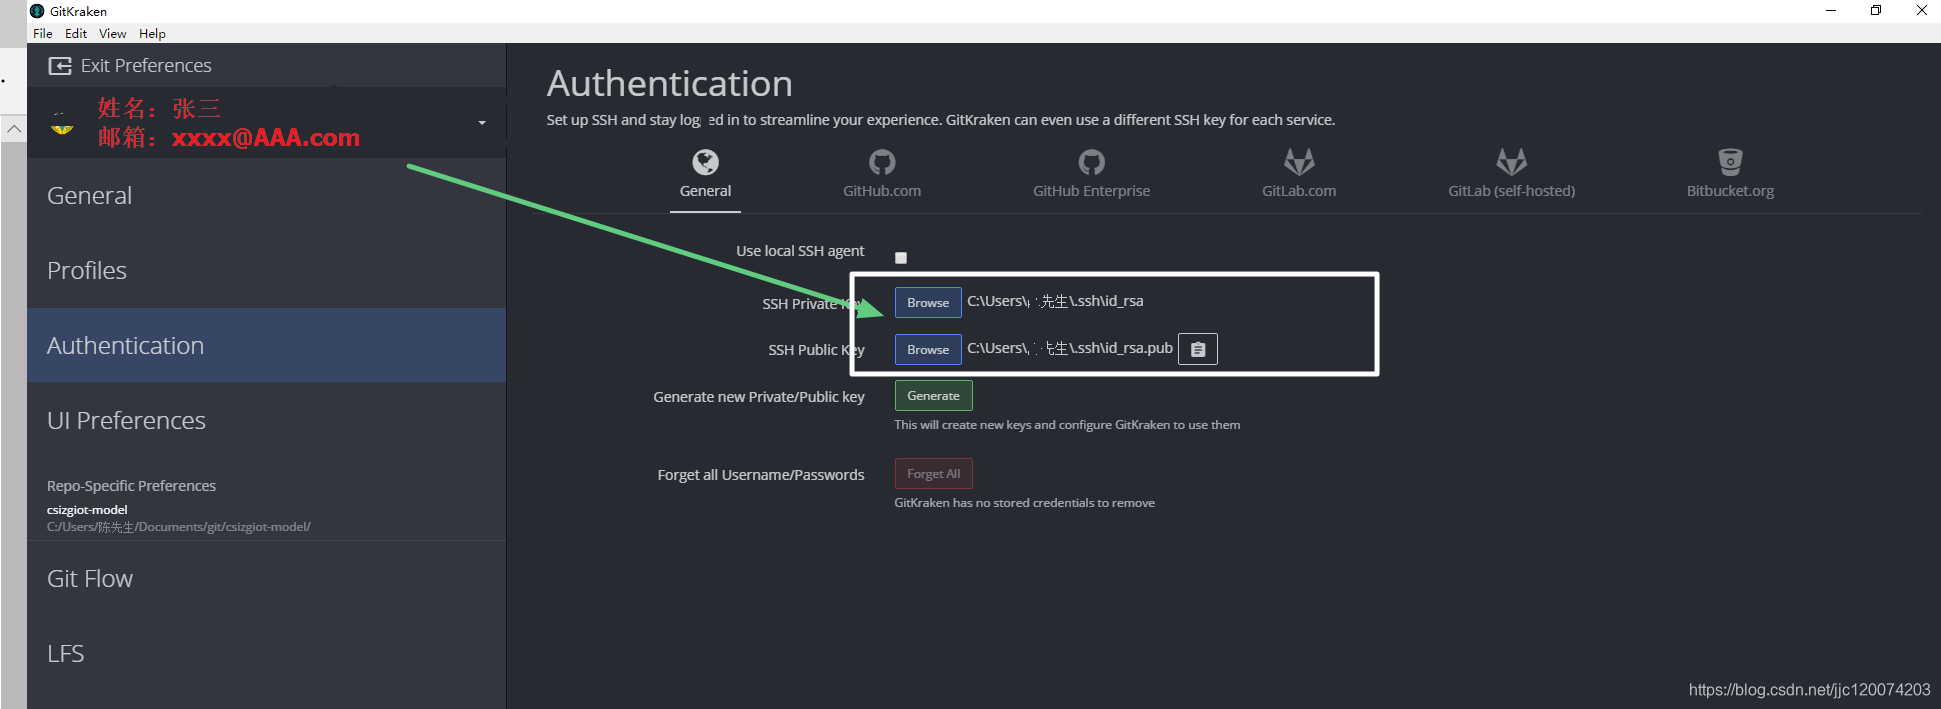Click Exit Preferences
This screenshot has width=1941, height=709.
tap(130, 66)
